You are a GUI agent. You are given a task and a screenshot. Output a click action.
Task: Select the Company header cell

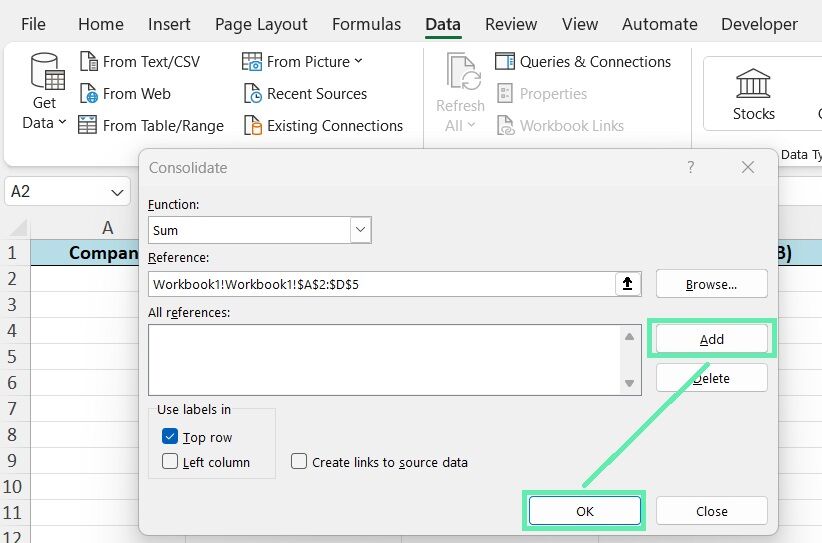[x=85, y=253]
